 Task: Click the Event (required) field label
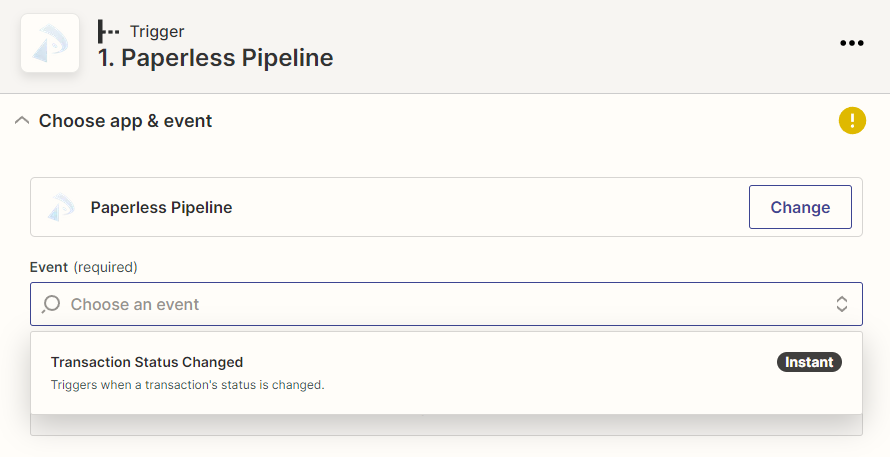coord(83,267)
